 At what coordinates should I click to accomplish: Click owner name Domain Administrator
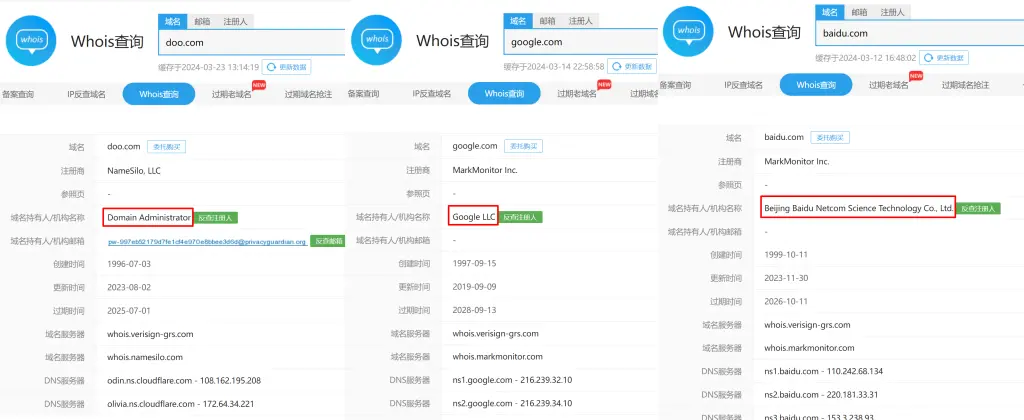pyautogui.click(x=149, y=217)
